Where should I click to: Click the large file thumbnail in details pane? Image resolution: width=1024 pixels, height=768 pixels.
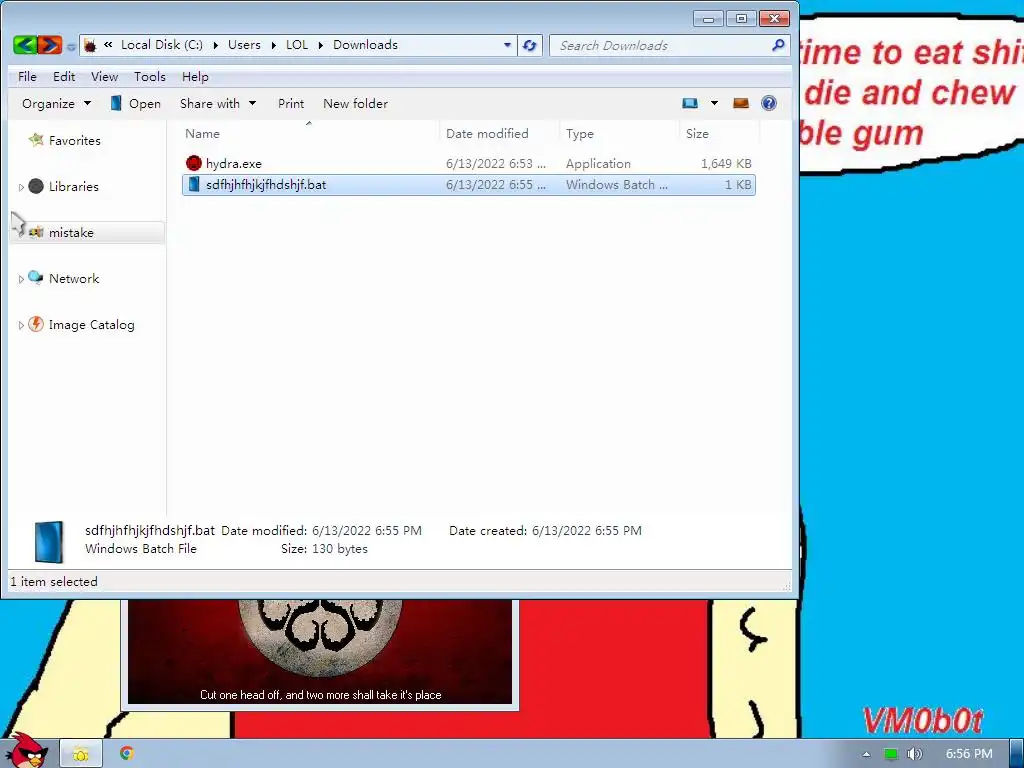click(x=49, y=541)
